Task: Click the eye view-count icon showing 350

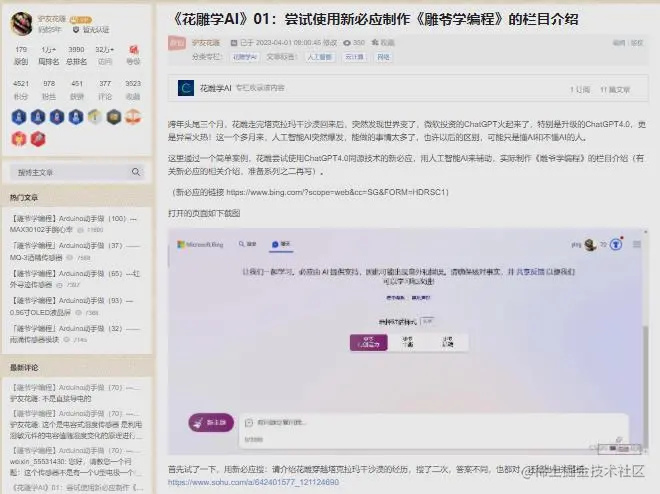Action: pyautogui.click(x=347, y=43)
